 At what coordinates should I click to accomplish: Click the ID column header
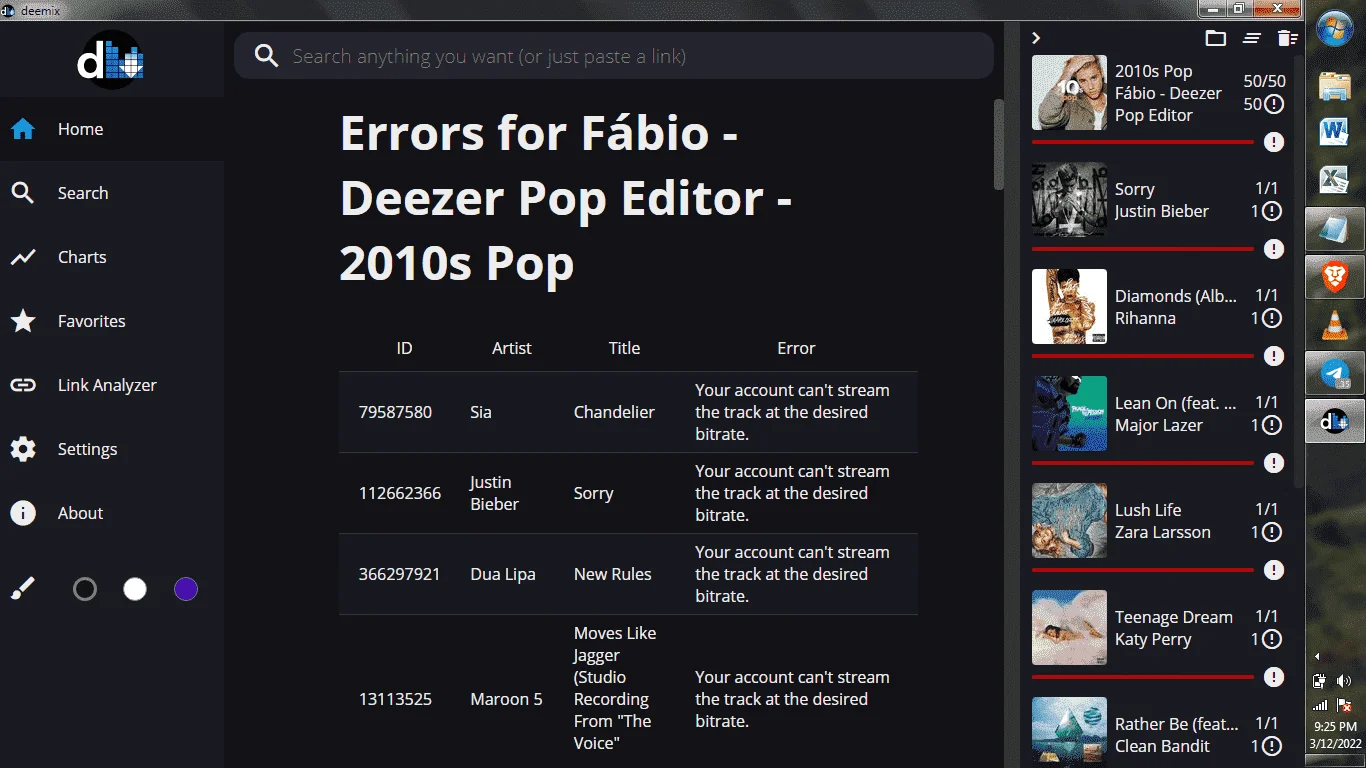point(404,348)
